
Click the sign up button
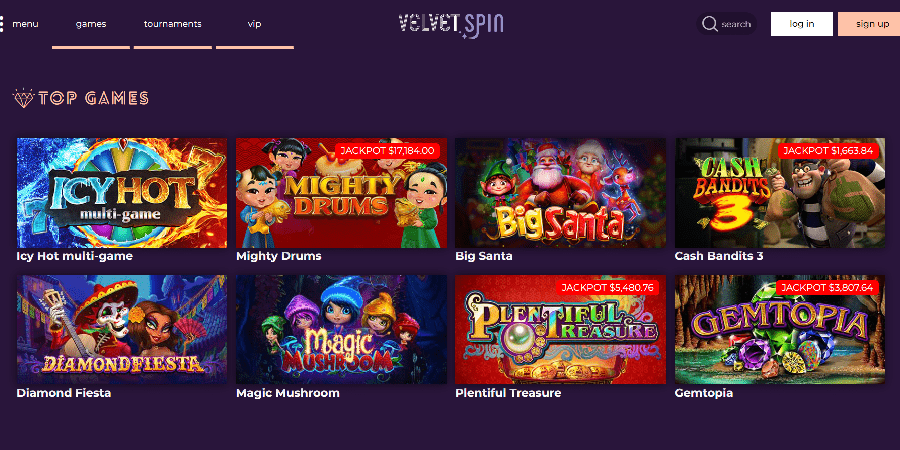coord(869,24)
